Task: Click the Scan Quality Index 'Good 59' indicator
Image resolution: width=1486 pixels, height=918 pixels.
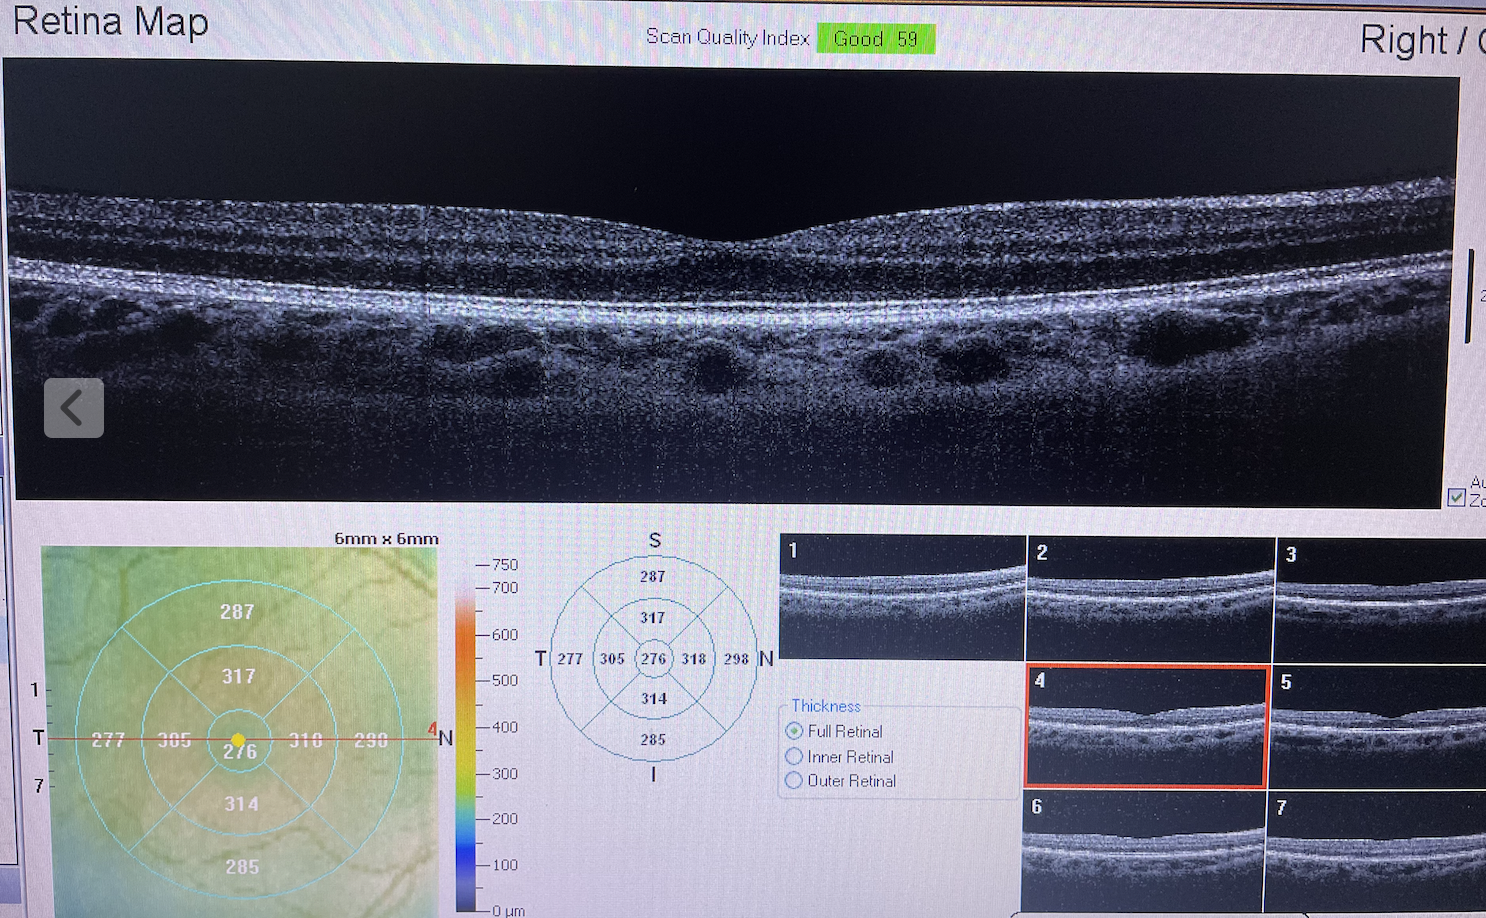Action: (876, 39)
